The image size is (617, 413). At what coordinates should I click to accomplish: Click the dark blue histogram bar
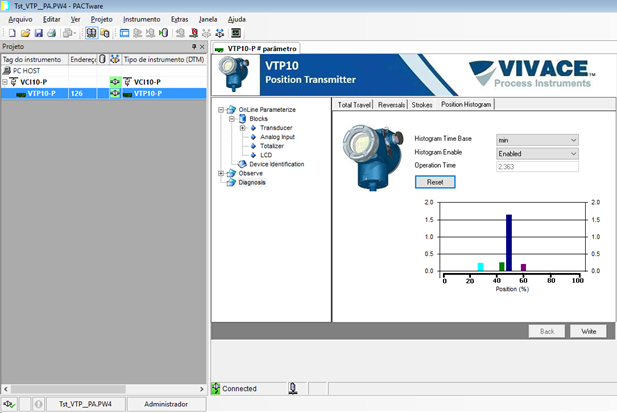(x=509, y=243)
